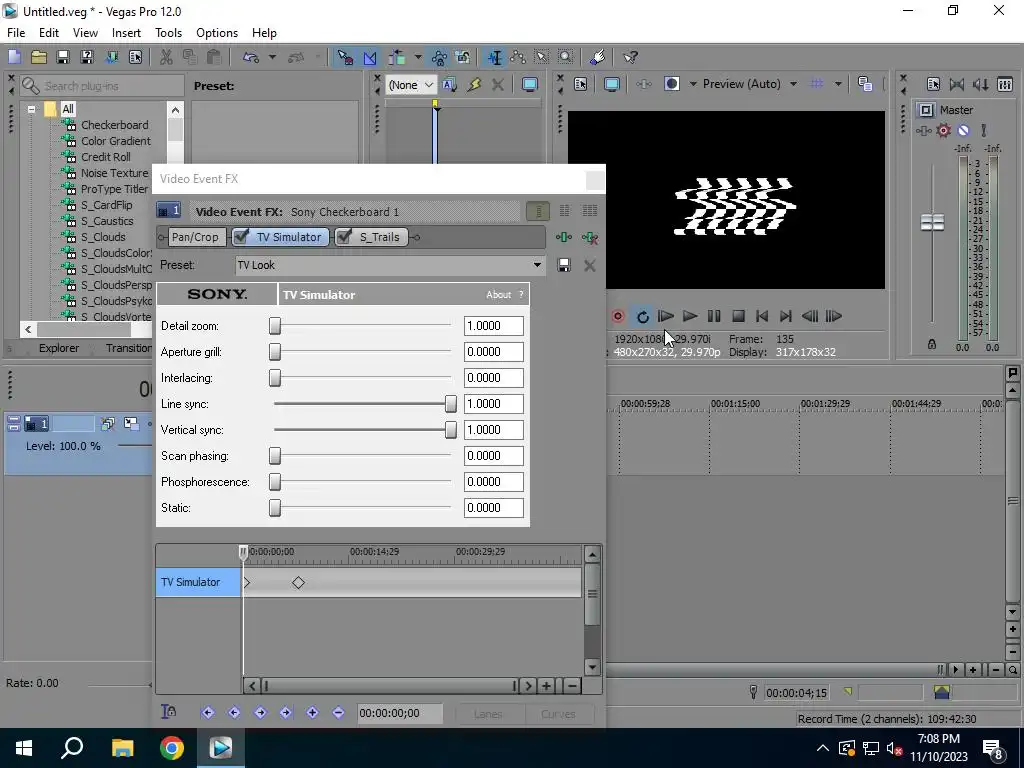Select Noise Texture in the plug-in list
Image resolution: width=1024 pixels, height=768 pixels.
115,173
